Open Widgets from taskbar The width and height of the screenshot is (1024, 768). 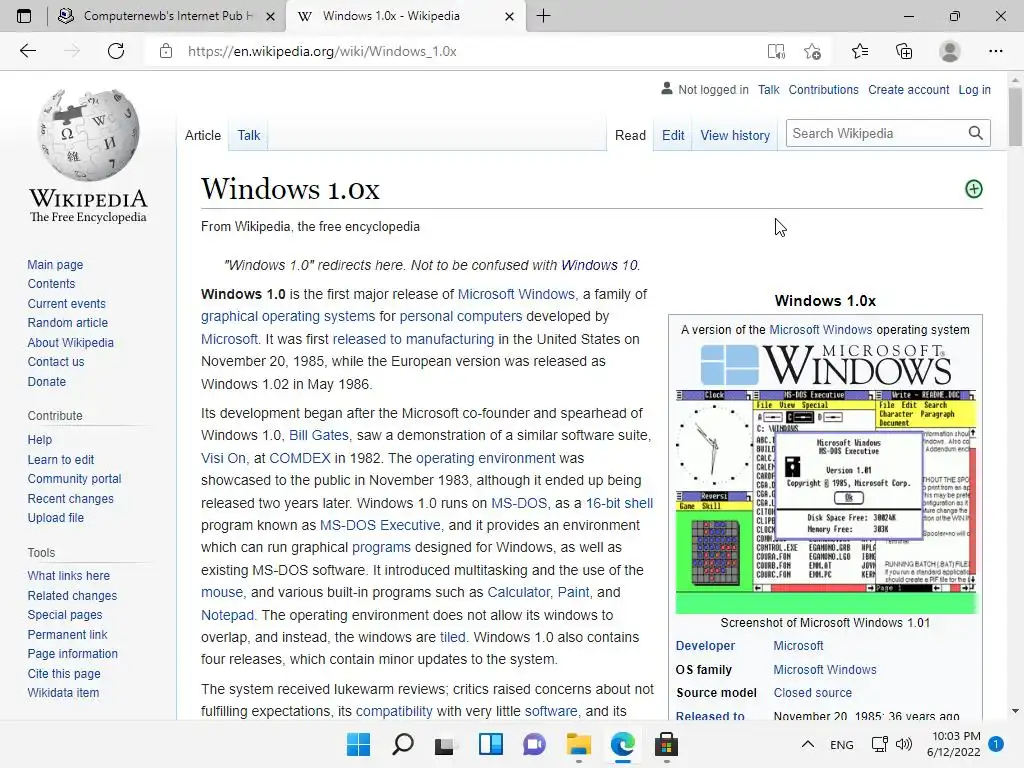[490, 744]
